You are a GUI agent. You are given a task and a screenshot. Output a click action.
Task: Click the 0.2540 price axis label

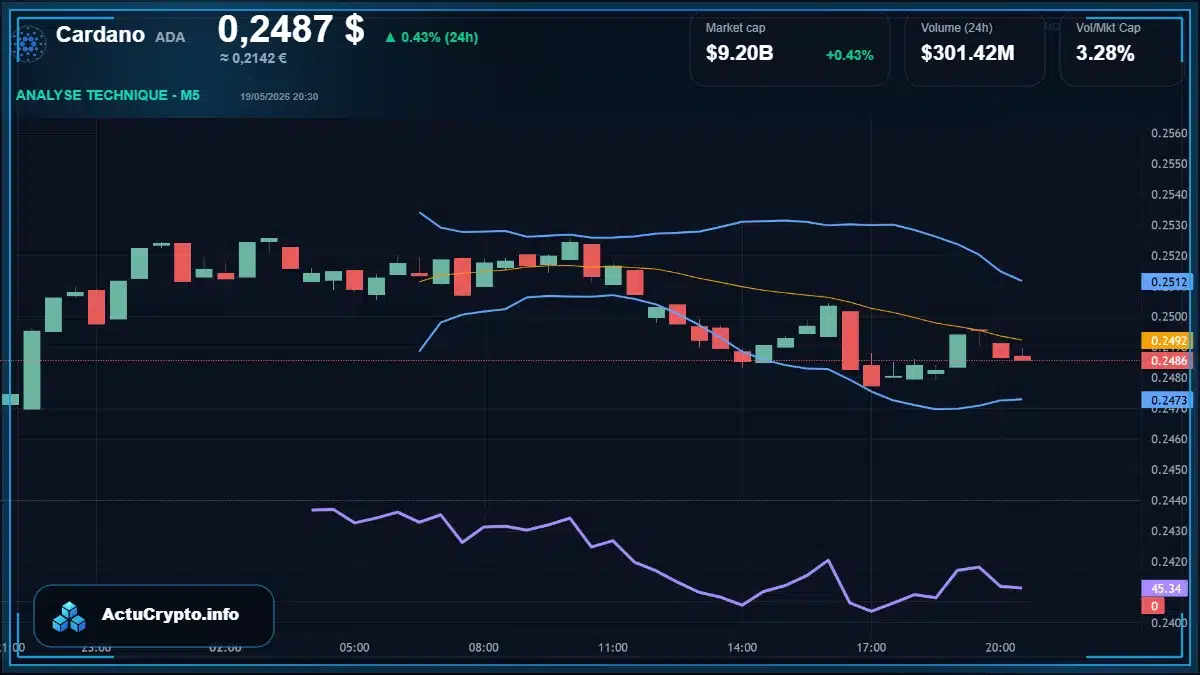click(x=1168, y=194)
